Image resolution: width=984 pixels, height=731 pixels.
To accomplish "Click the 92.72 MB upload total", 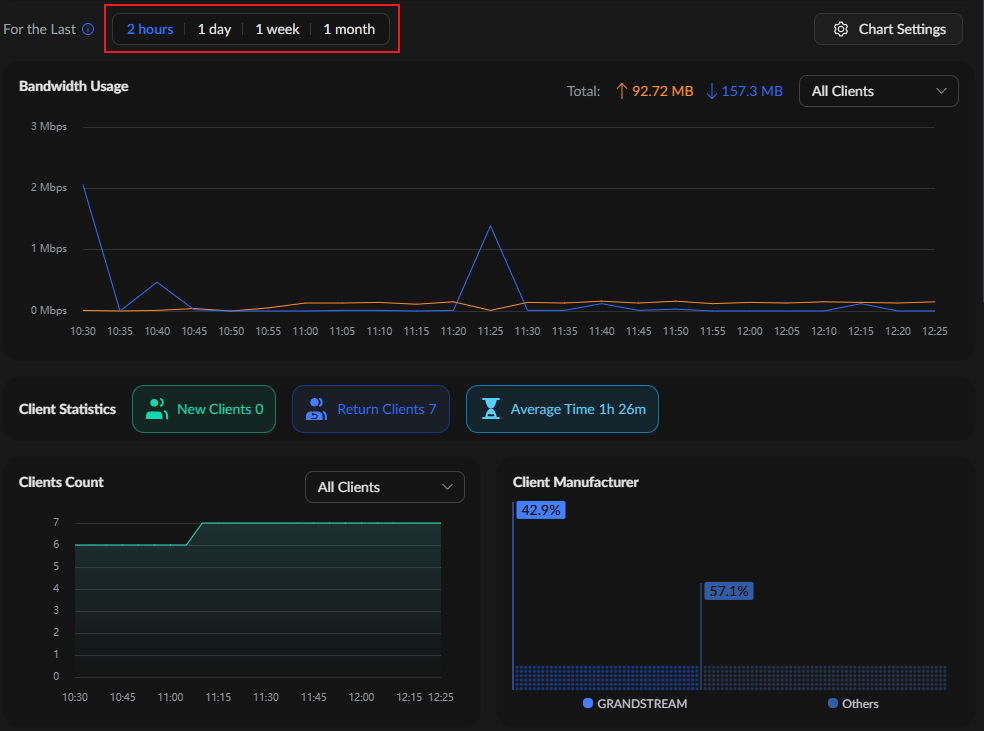I will pos(662,91).
